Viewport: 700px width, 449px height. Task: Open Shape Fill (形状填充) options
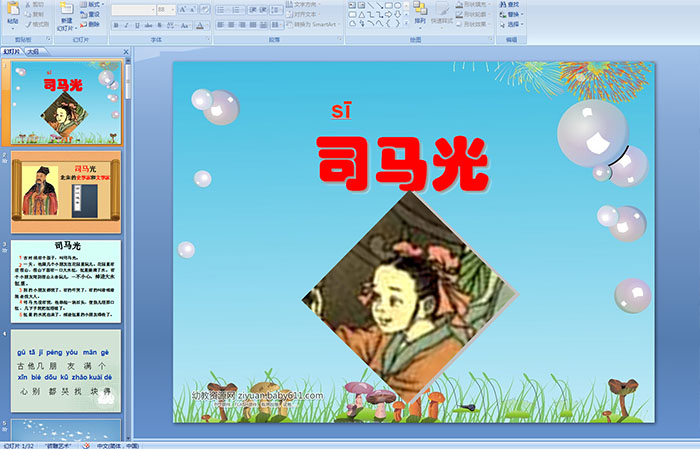(474, 4)
